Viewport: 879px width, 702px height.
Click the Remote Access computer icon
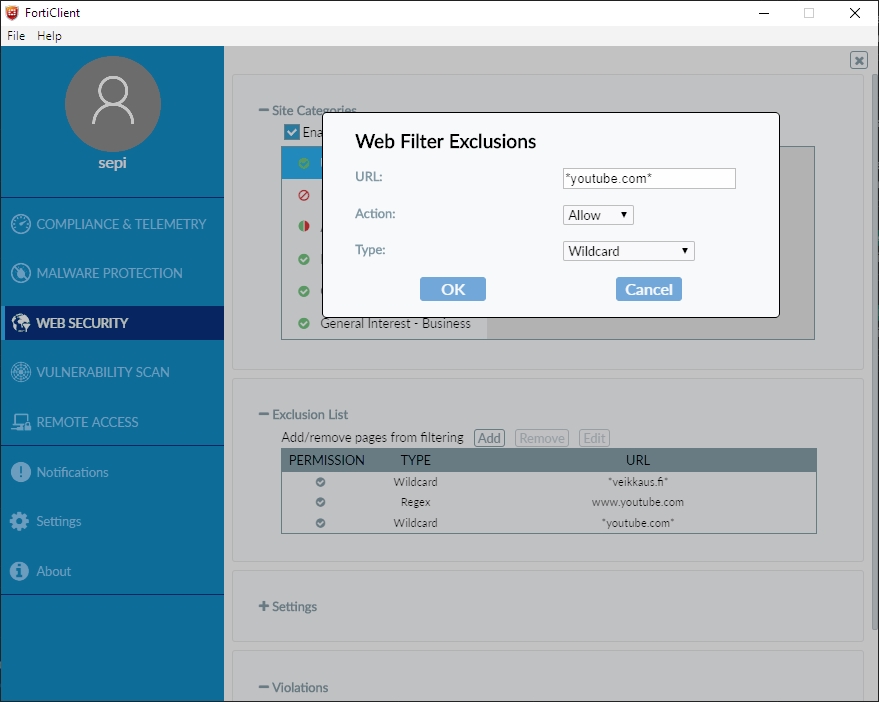[x=21, y=422]
